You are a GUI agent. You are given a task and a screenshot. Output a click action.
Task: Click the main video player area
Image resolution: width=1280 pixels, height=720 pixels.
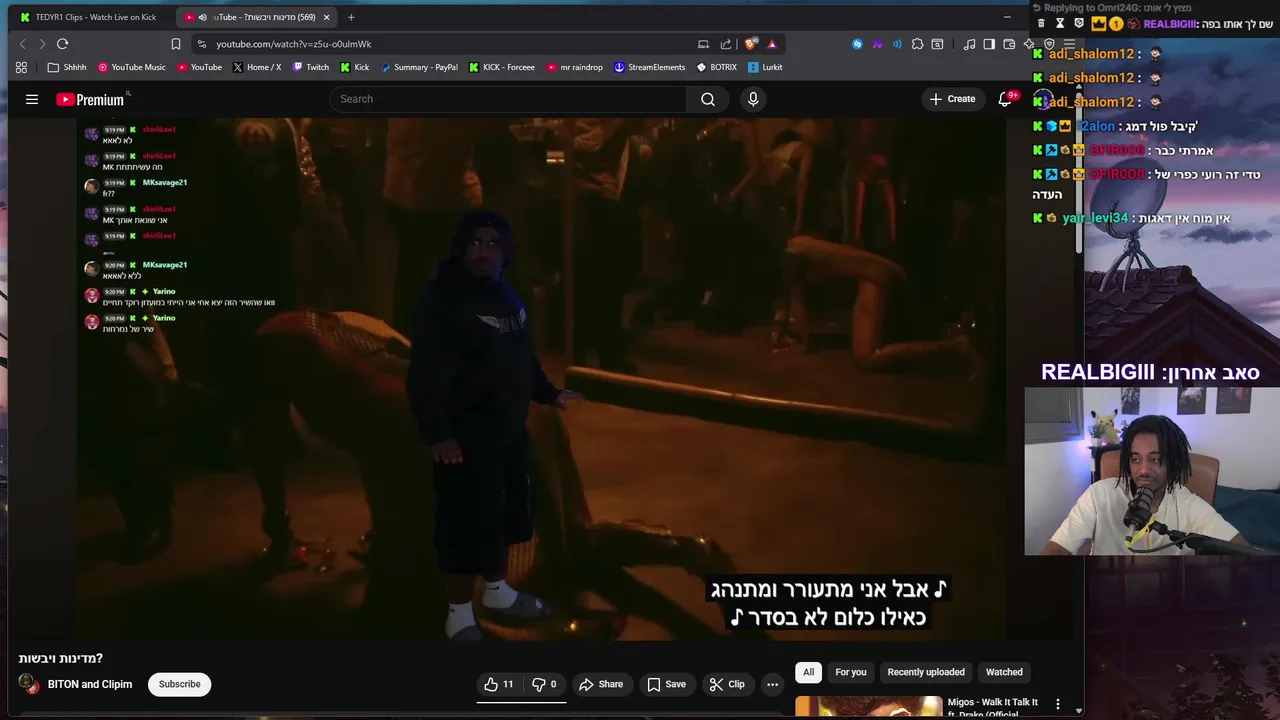(541, 379)
